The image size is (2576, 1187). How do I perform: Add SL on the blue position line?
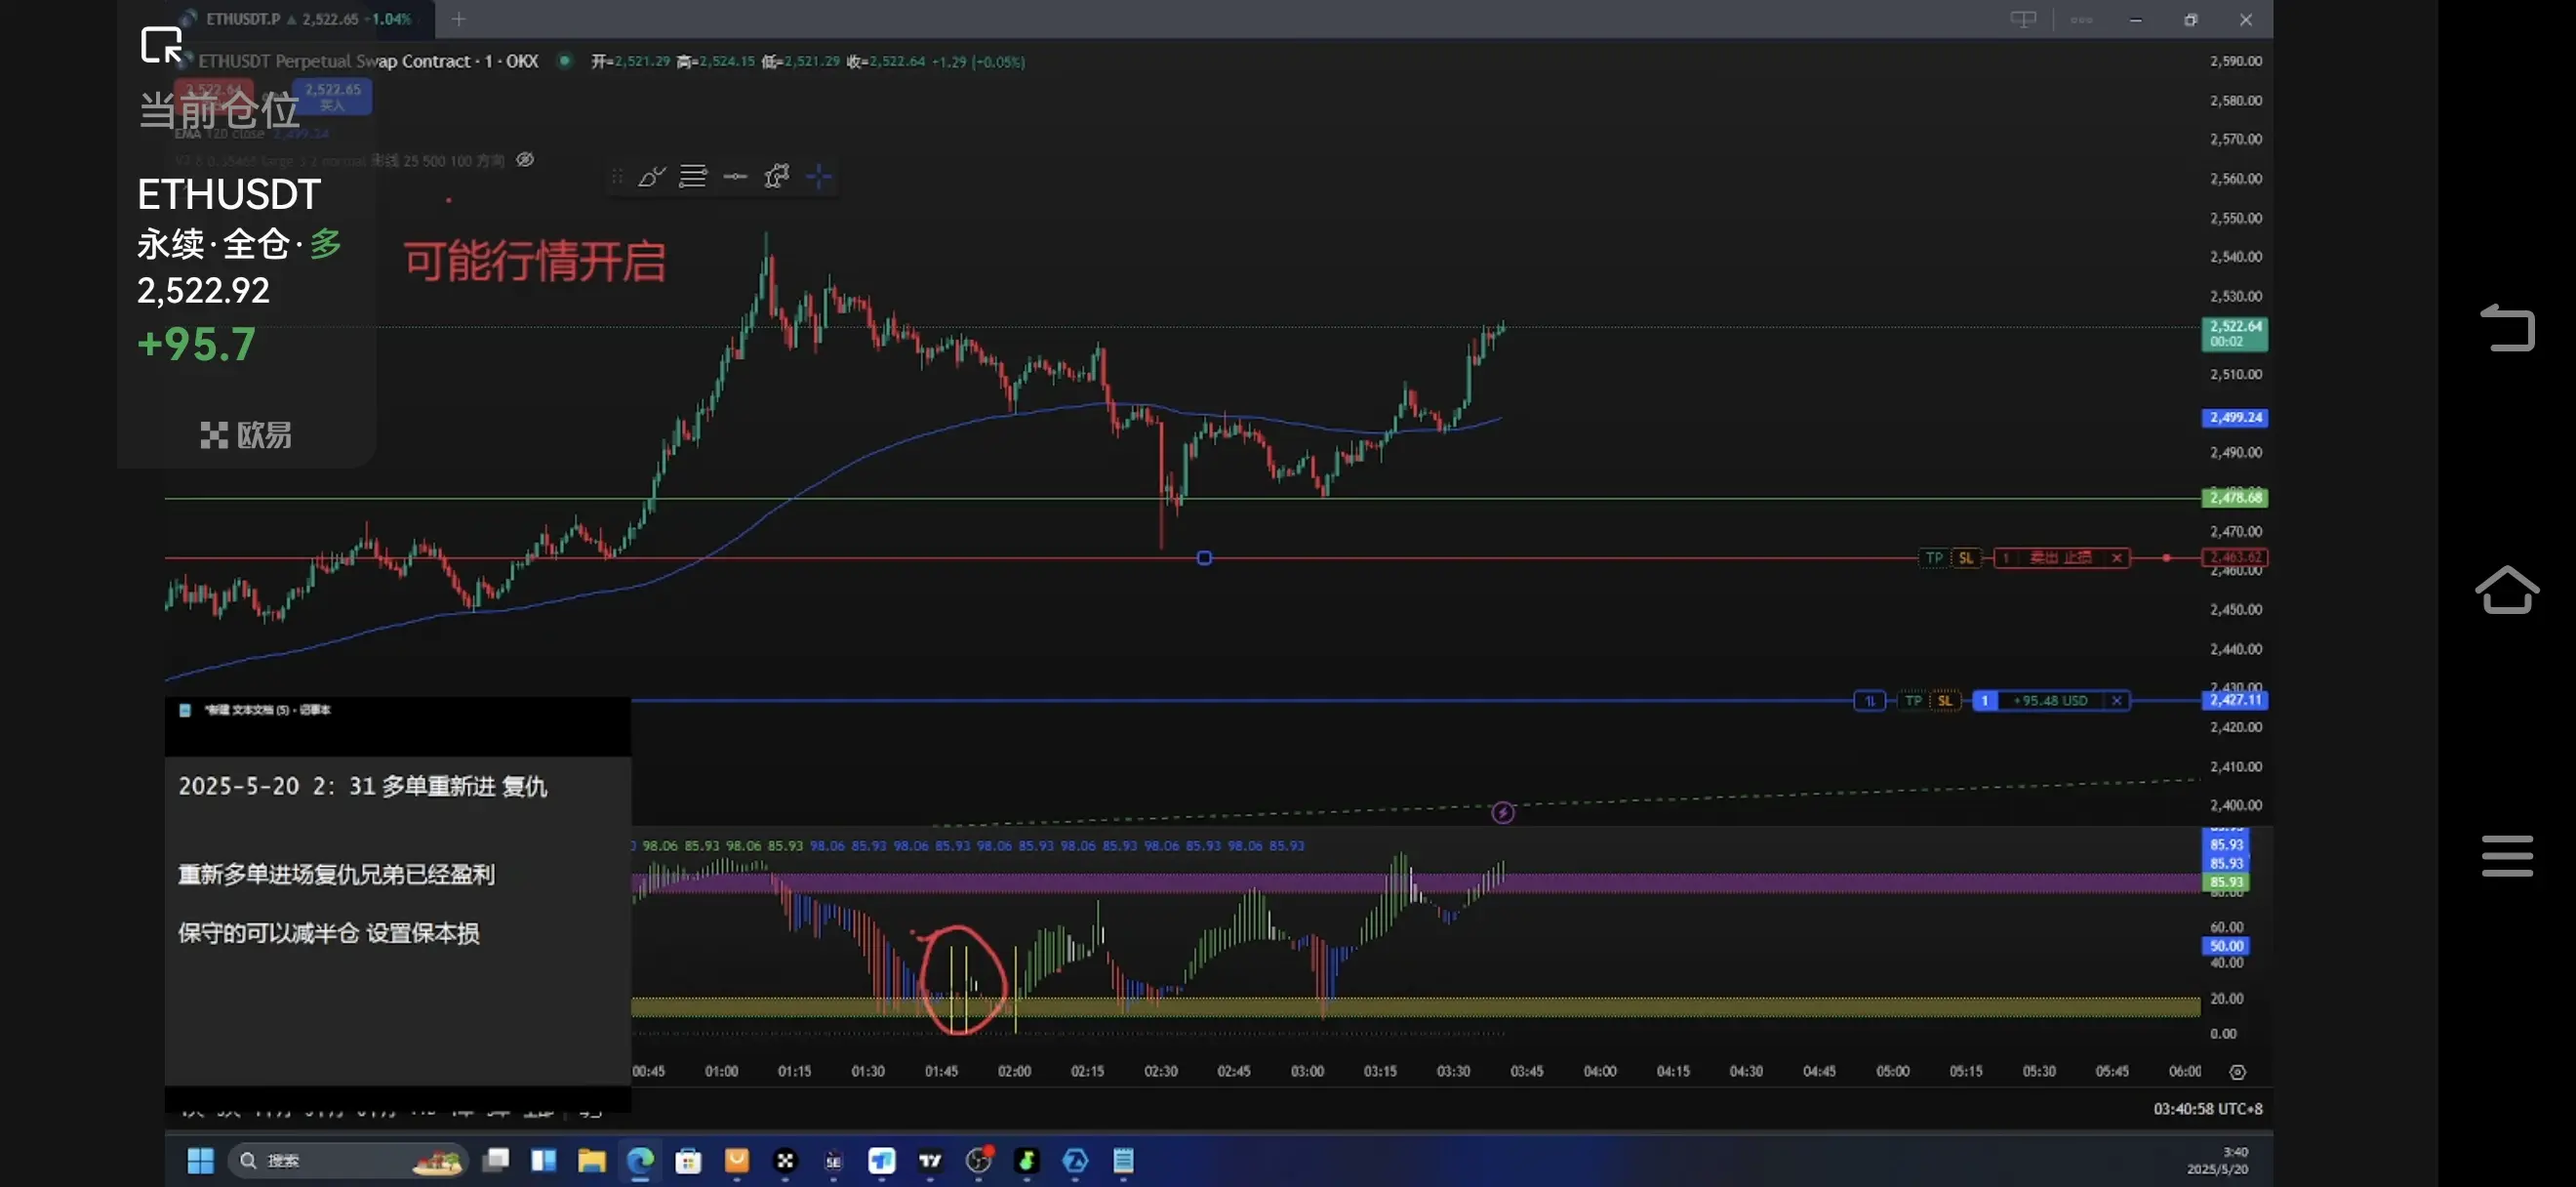(x=1945, y=701)
